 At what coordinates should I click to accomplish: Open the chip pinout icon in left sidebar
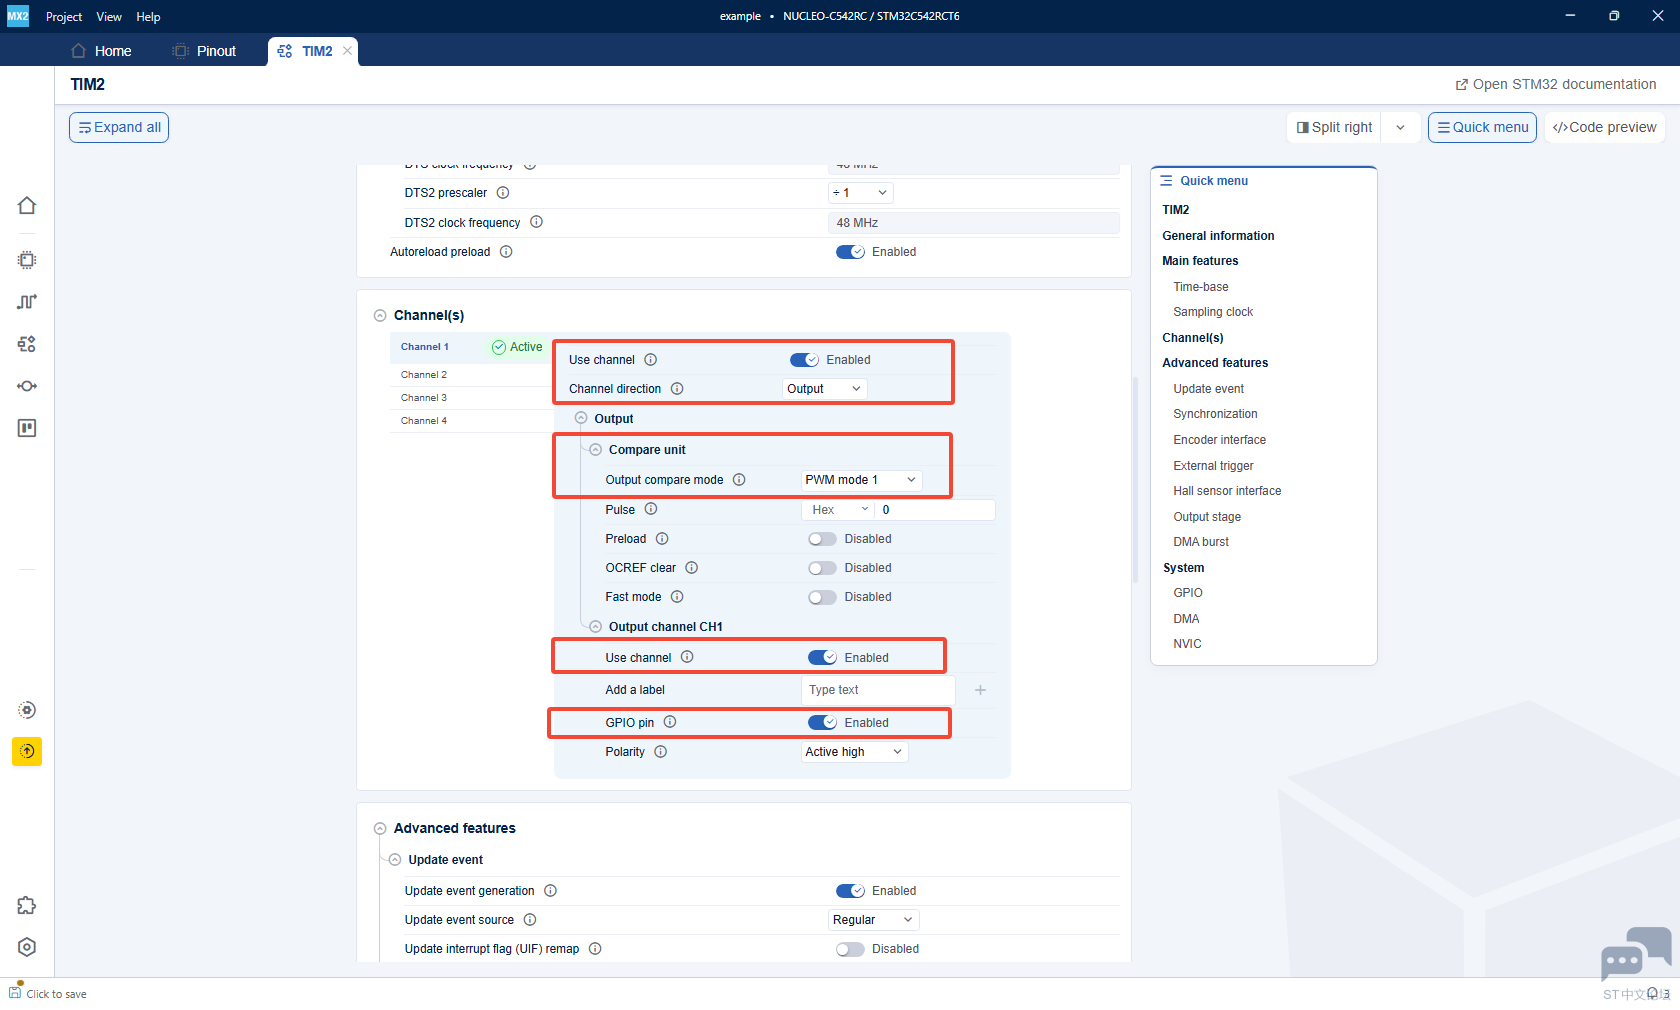click(27, 260)
